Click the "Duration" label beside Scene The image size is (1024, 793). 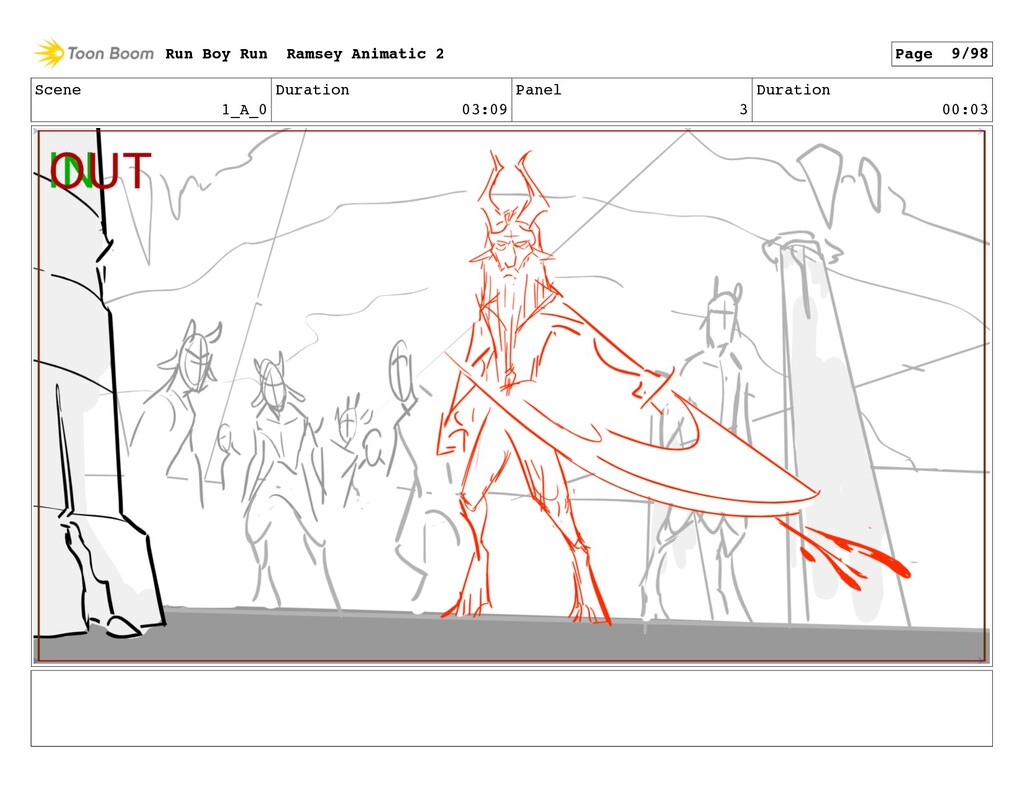pyautogui.click(x=312, y=89)
